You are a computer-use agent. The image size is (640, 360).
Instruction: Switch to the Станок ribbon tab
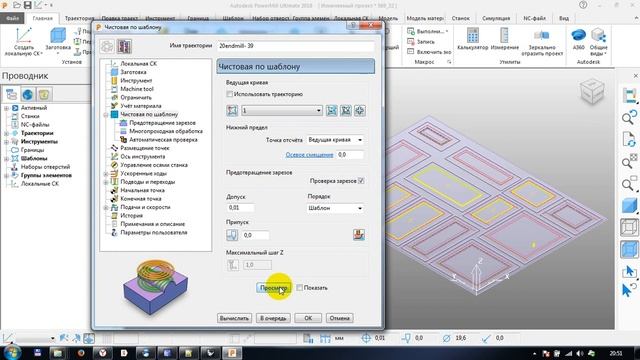(x=460, y=18)
